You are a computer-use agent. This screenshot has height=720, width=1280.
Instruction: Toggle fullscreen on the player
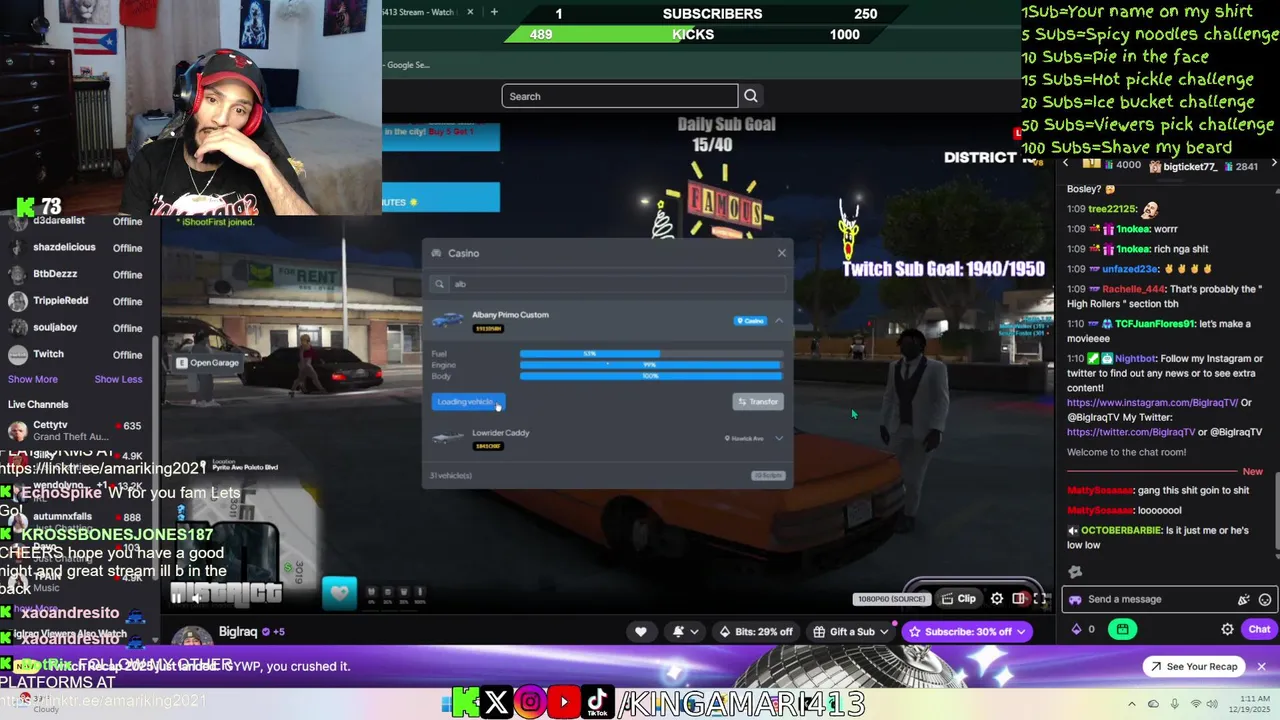point(1041,599)
